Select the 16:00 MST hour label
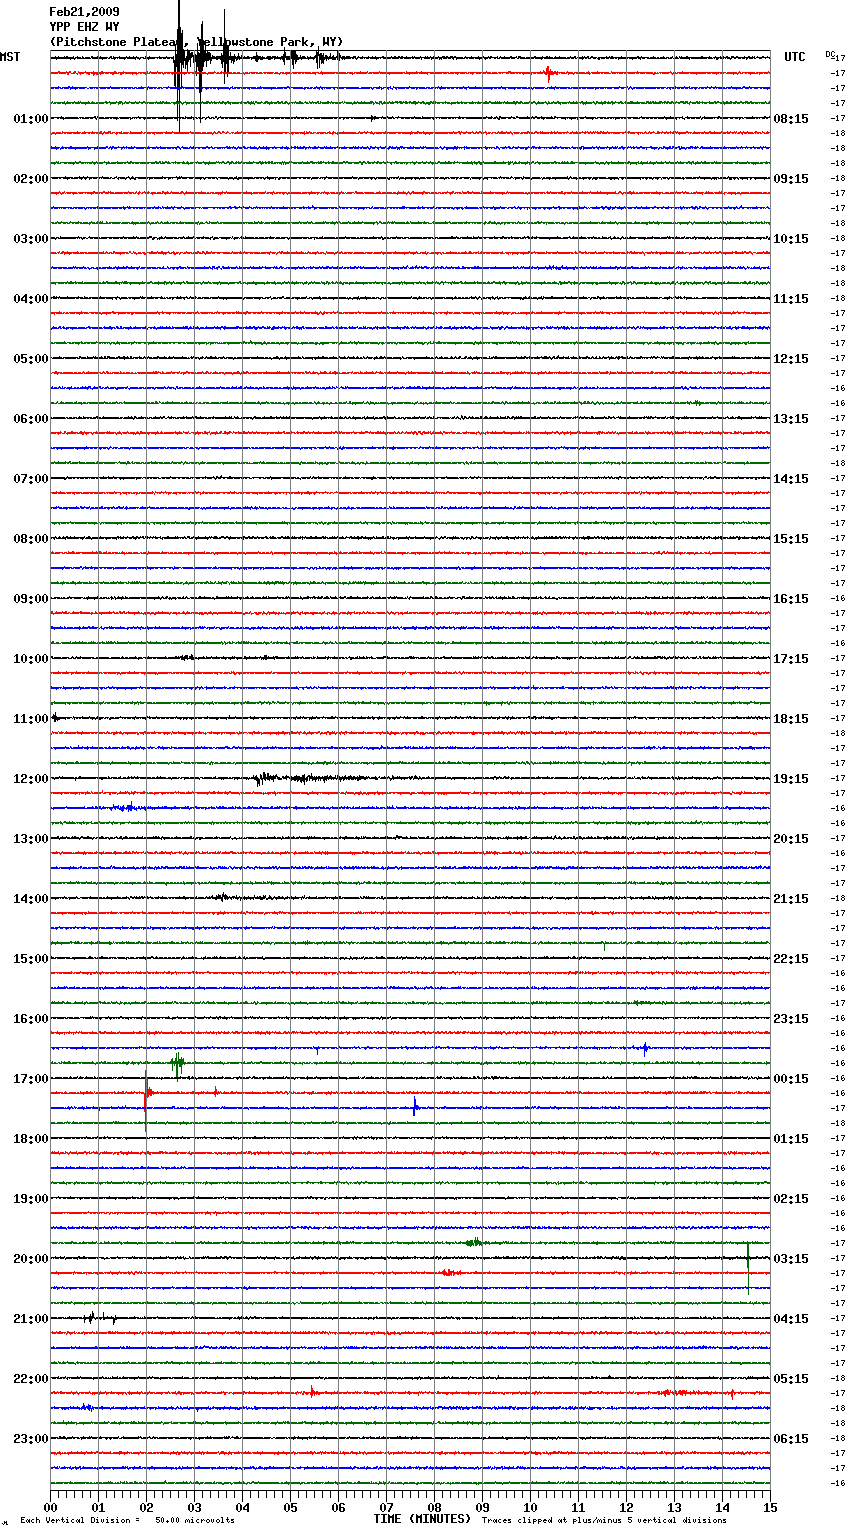Image resolution: width=850 pixels, height=1534 pixels. tap(31, 1019)
